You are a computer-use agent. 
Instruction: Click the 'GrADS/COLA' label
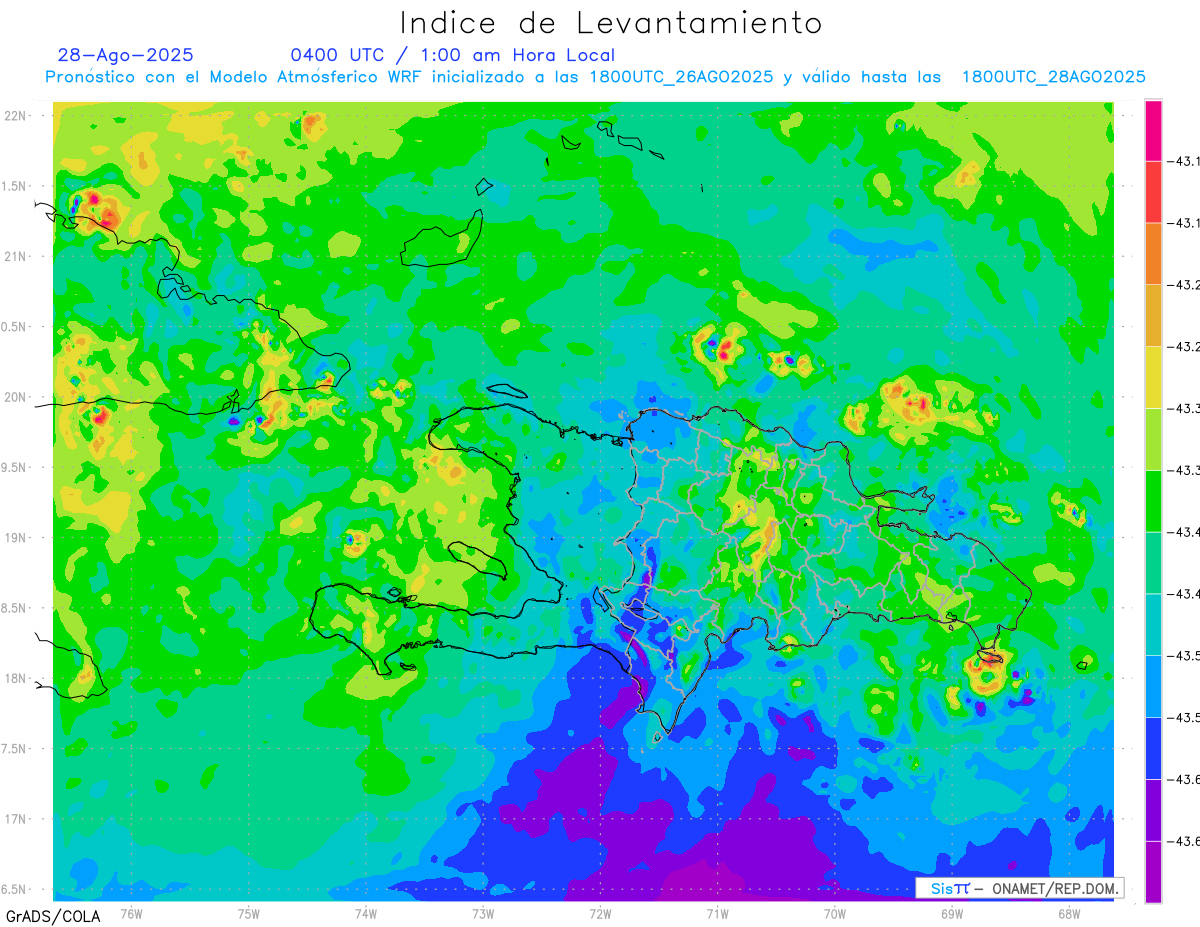tap(53, 916)
